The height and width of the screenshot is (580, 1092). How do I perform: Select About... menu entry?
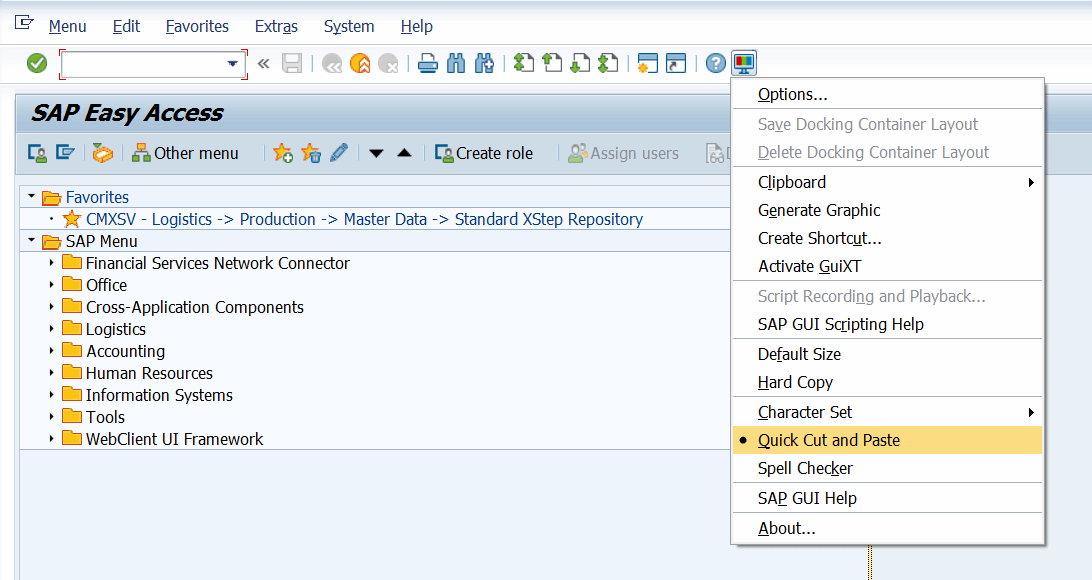point(887,528)
